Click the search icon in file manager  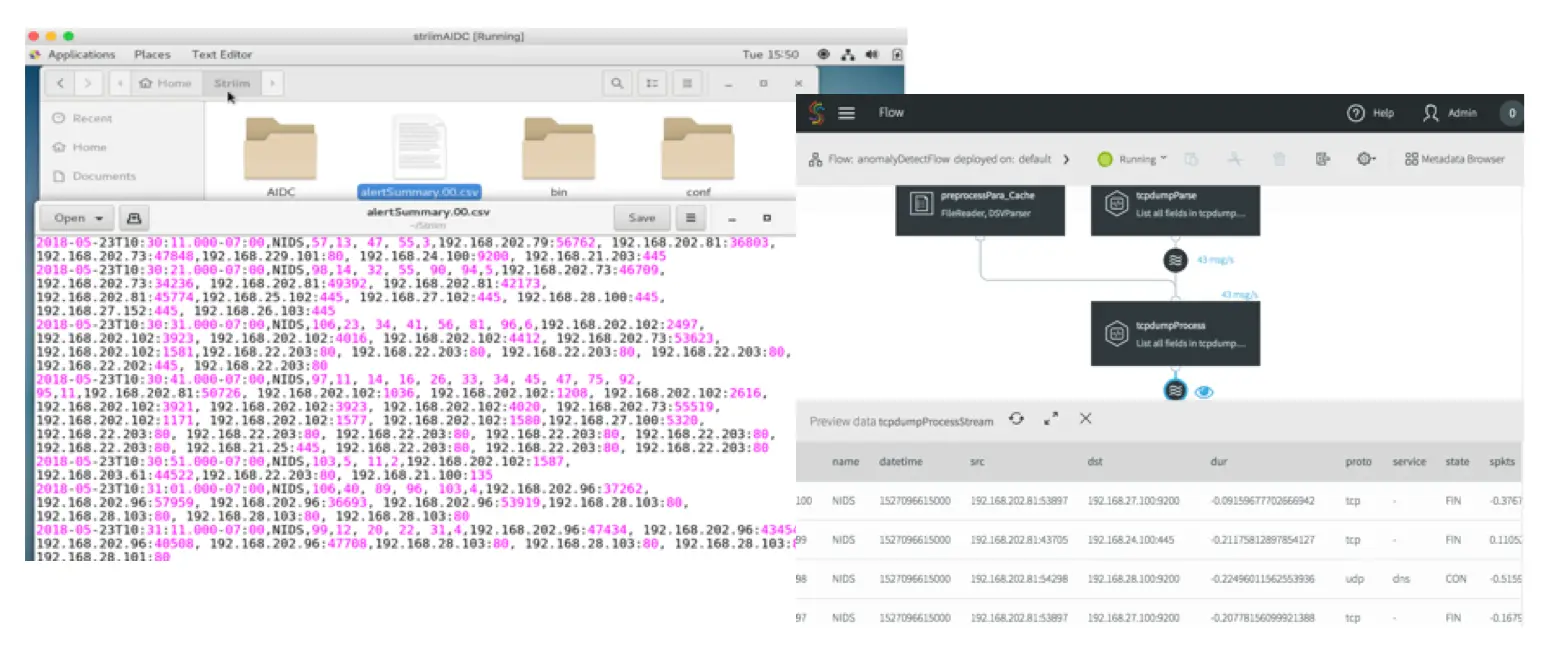617,83
